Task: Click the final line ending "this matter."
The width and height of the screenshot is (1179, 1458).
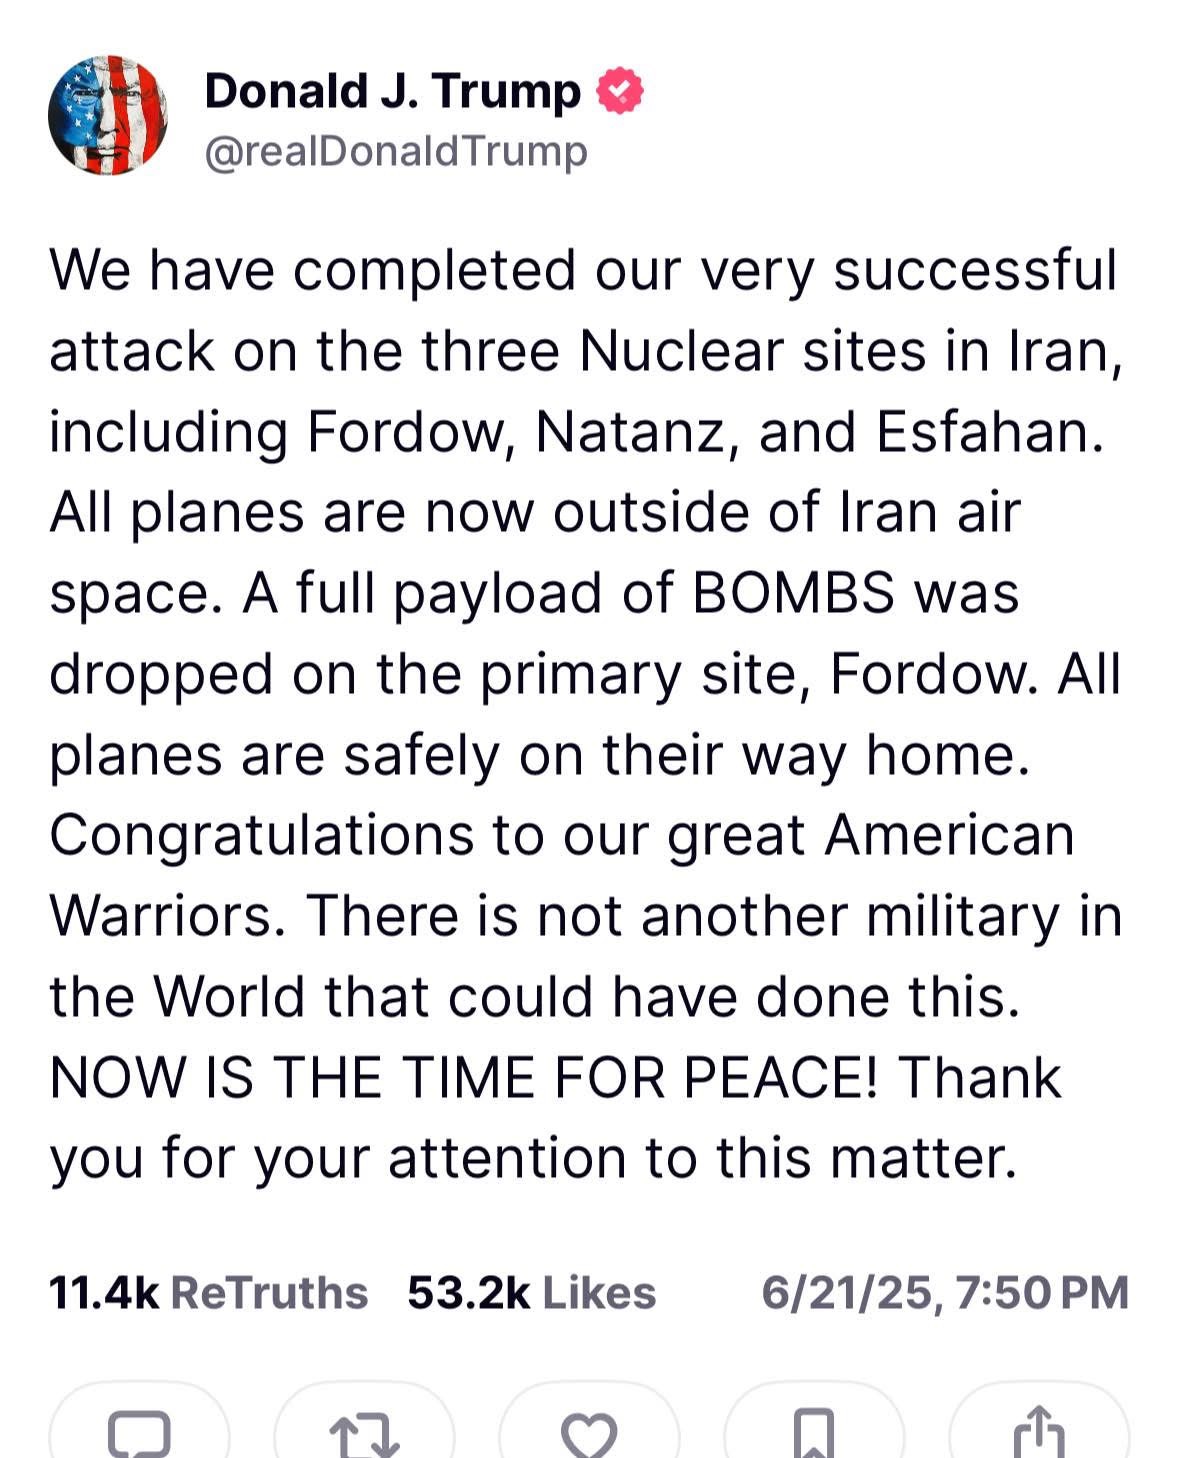Action: click(533, 1158)
